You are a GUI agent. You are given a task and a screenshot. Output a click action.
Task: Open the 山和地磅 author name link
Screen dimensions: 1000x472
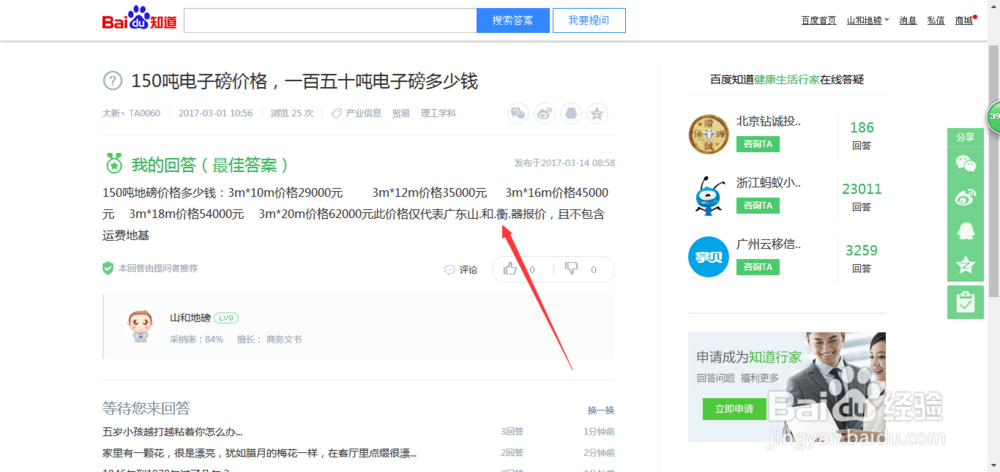190,318
